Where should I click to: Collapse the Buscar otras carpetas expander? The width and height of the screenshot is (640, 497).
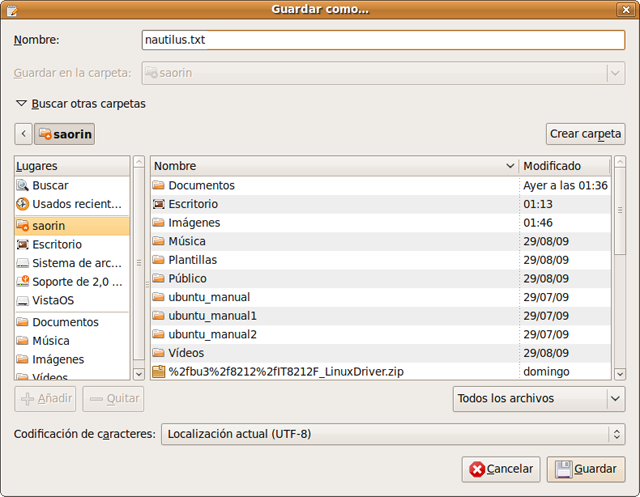tap(21, 103)
